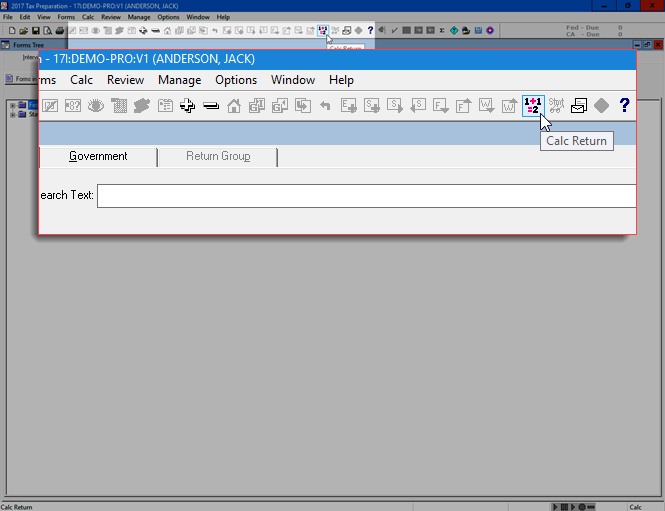Image resolution: width=665 pixels, height=511 pixels.
Task: Switch to the Return Group tab
Action: [218, 156]
